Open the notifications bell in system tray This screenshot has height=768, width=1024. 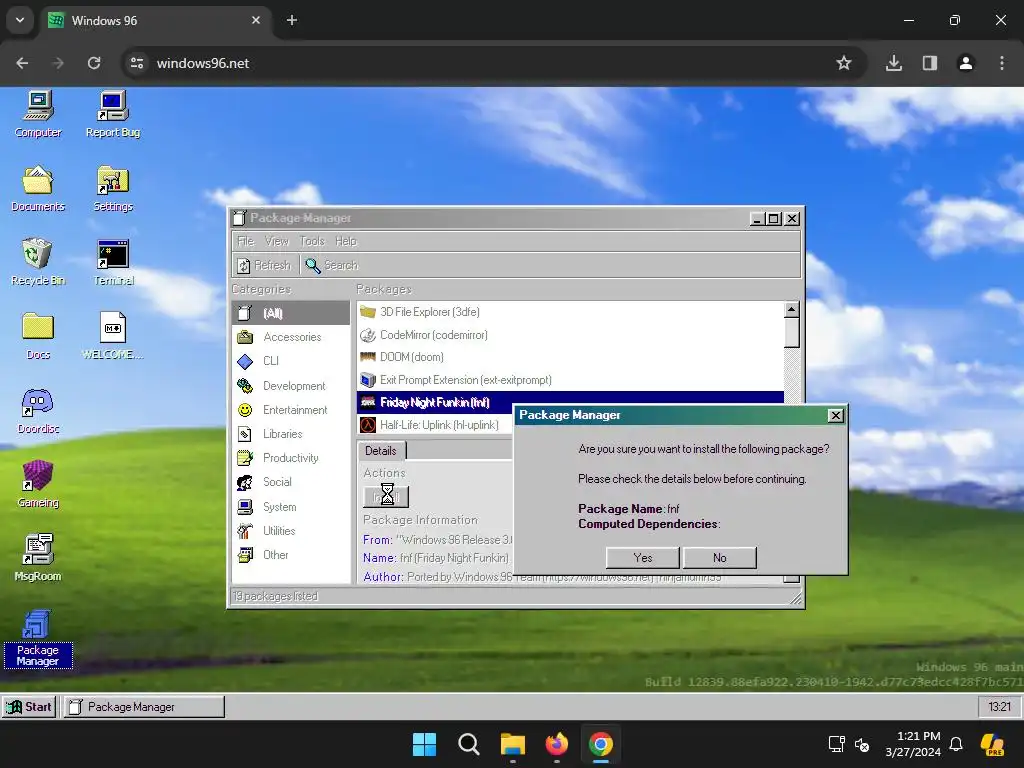tap(956, 744)
